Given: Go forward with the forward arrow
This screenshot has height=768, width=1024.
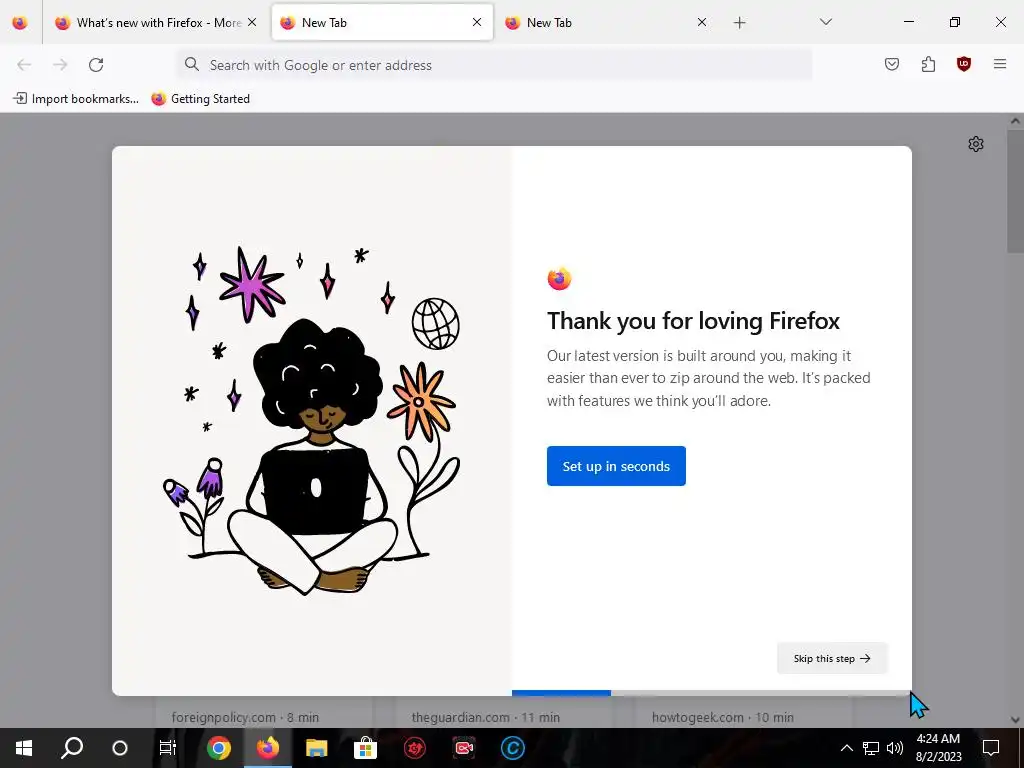Looking at the screenshot, I should tap(60, 65).
